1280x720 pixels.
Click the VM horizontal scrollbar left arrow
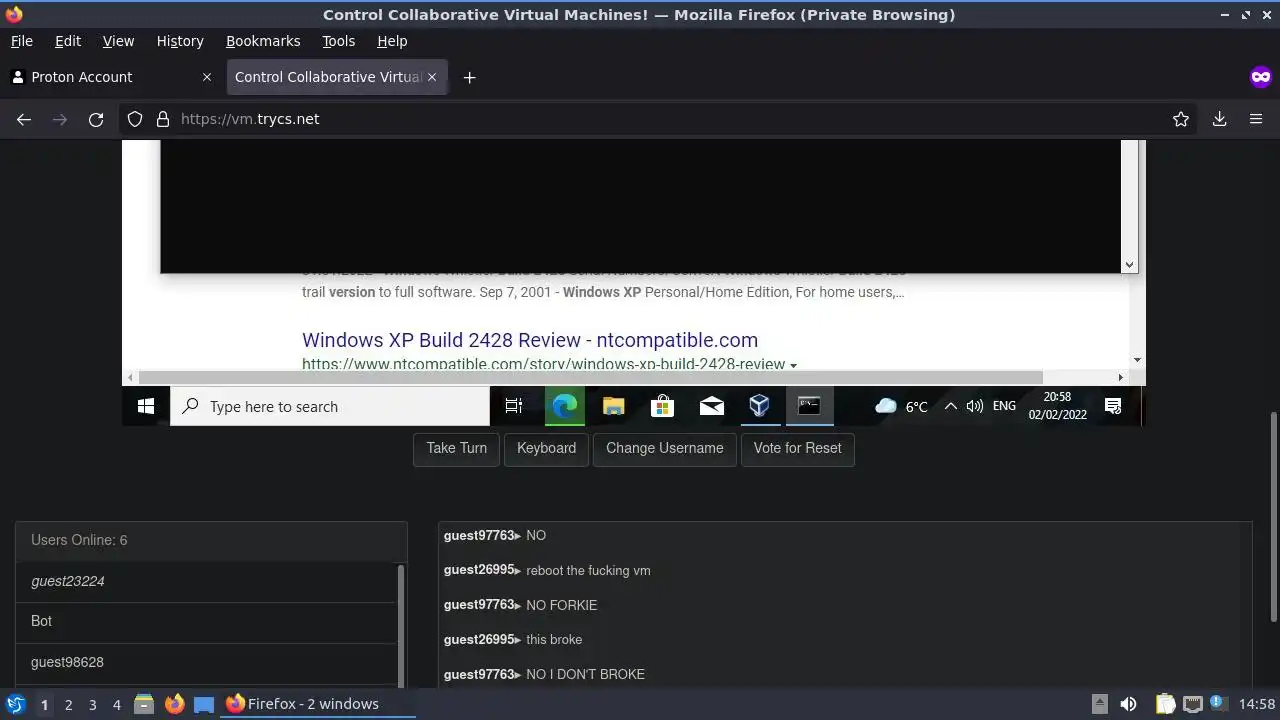tap(130, 377)
